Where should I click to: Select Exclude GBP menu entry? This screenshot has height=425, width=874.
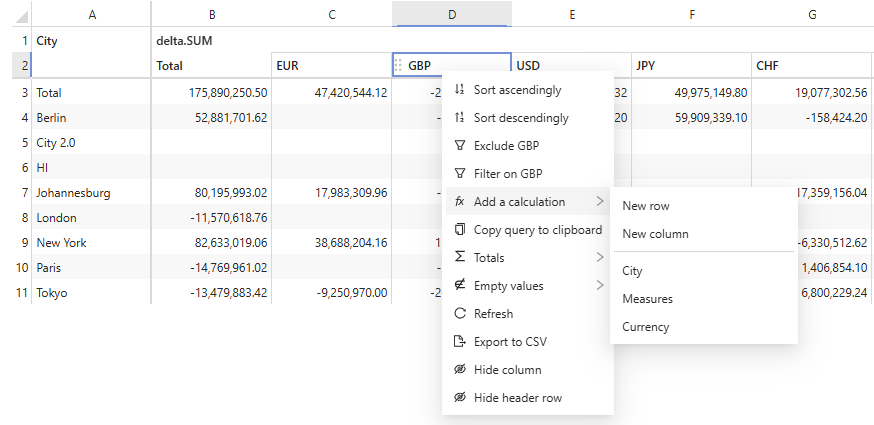528,146
